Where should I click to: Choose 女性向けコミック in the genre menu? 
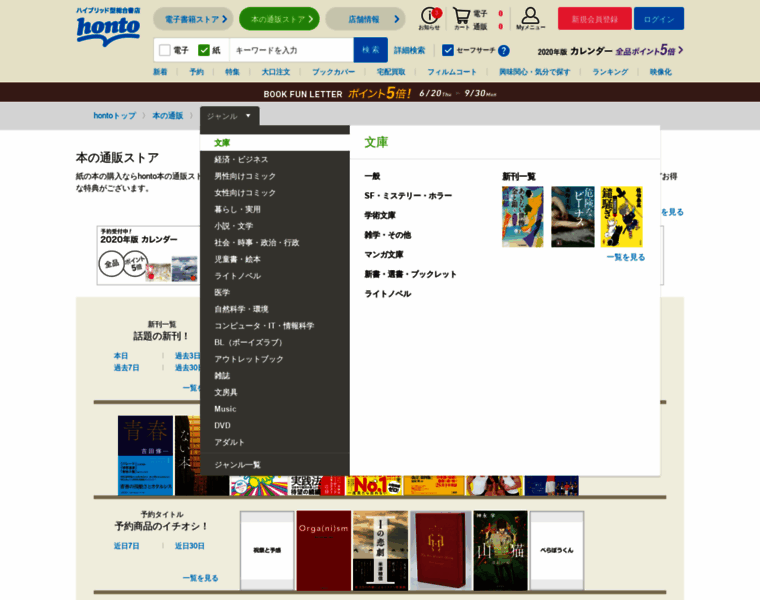tap(275, 192)
